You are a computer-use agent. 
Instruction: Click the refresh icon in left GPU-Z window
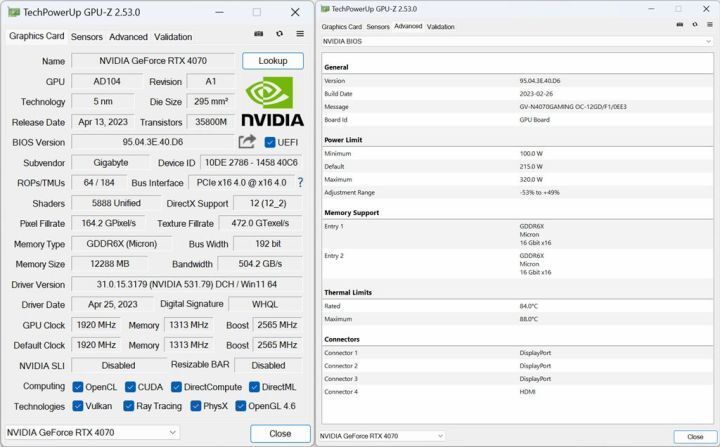[279, 34]
